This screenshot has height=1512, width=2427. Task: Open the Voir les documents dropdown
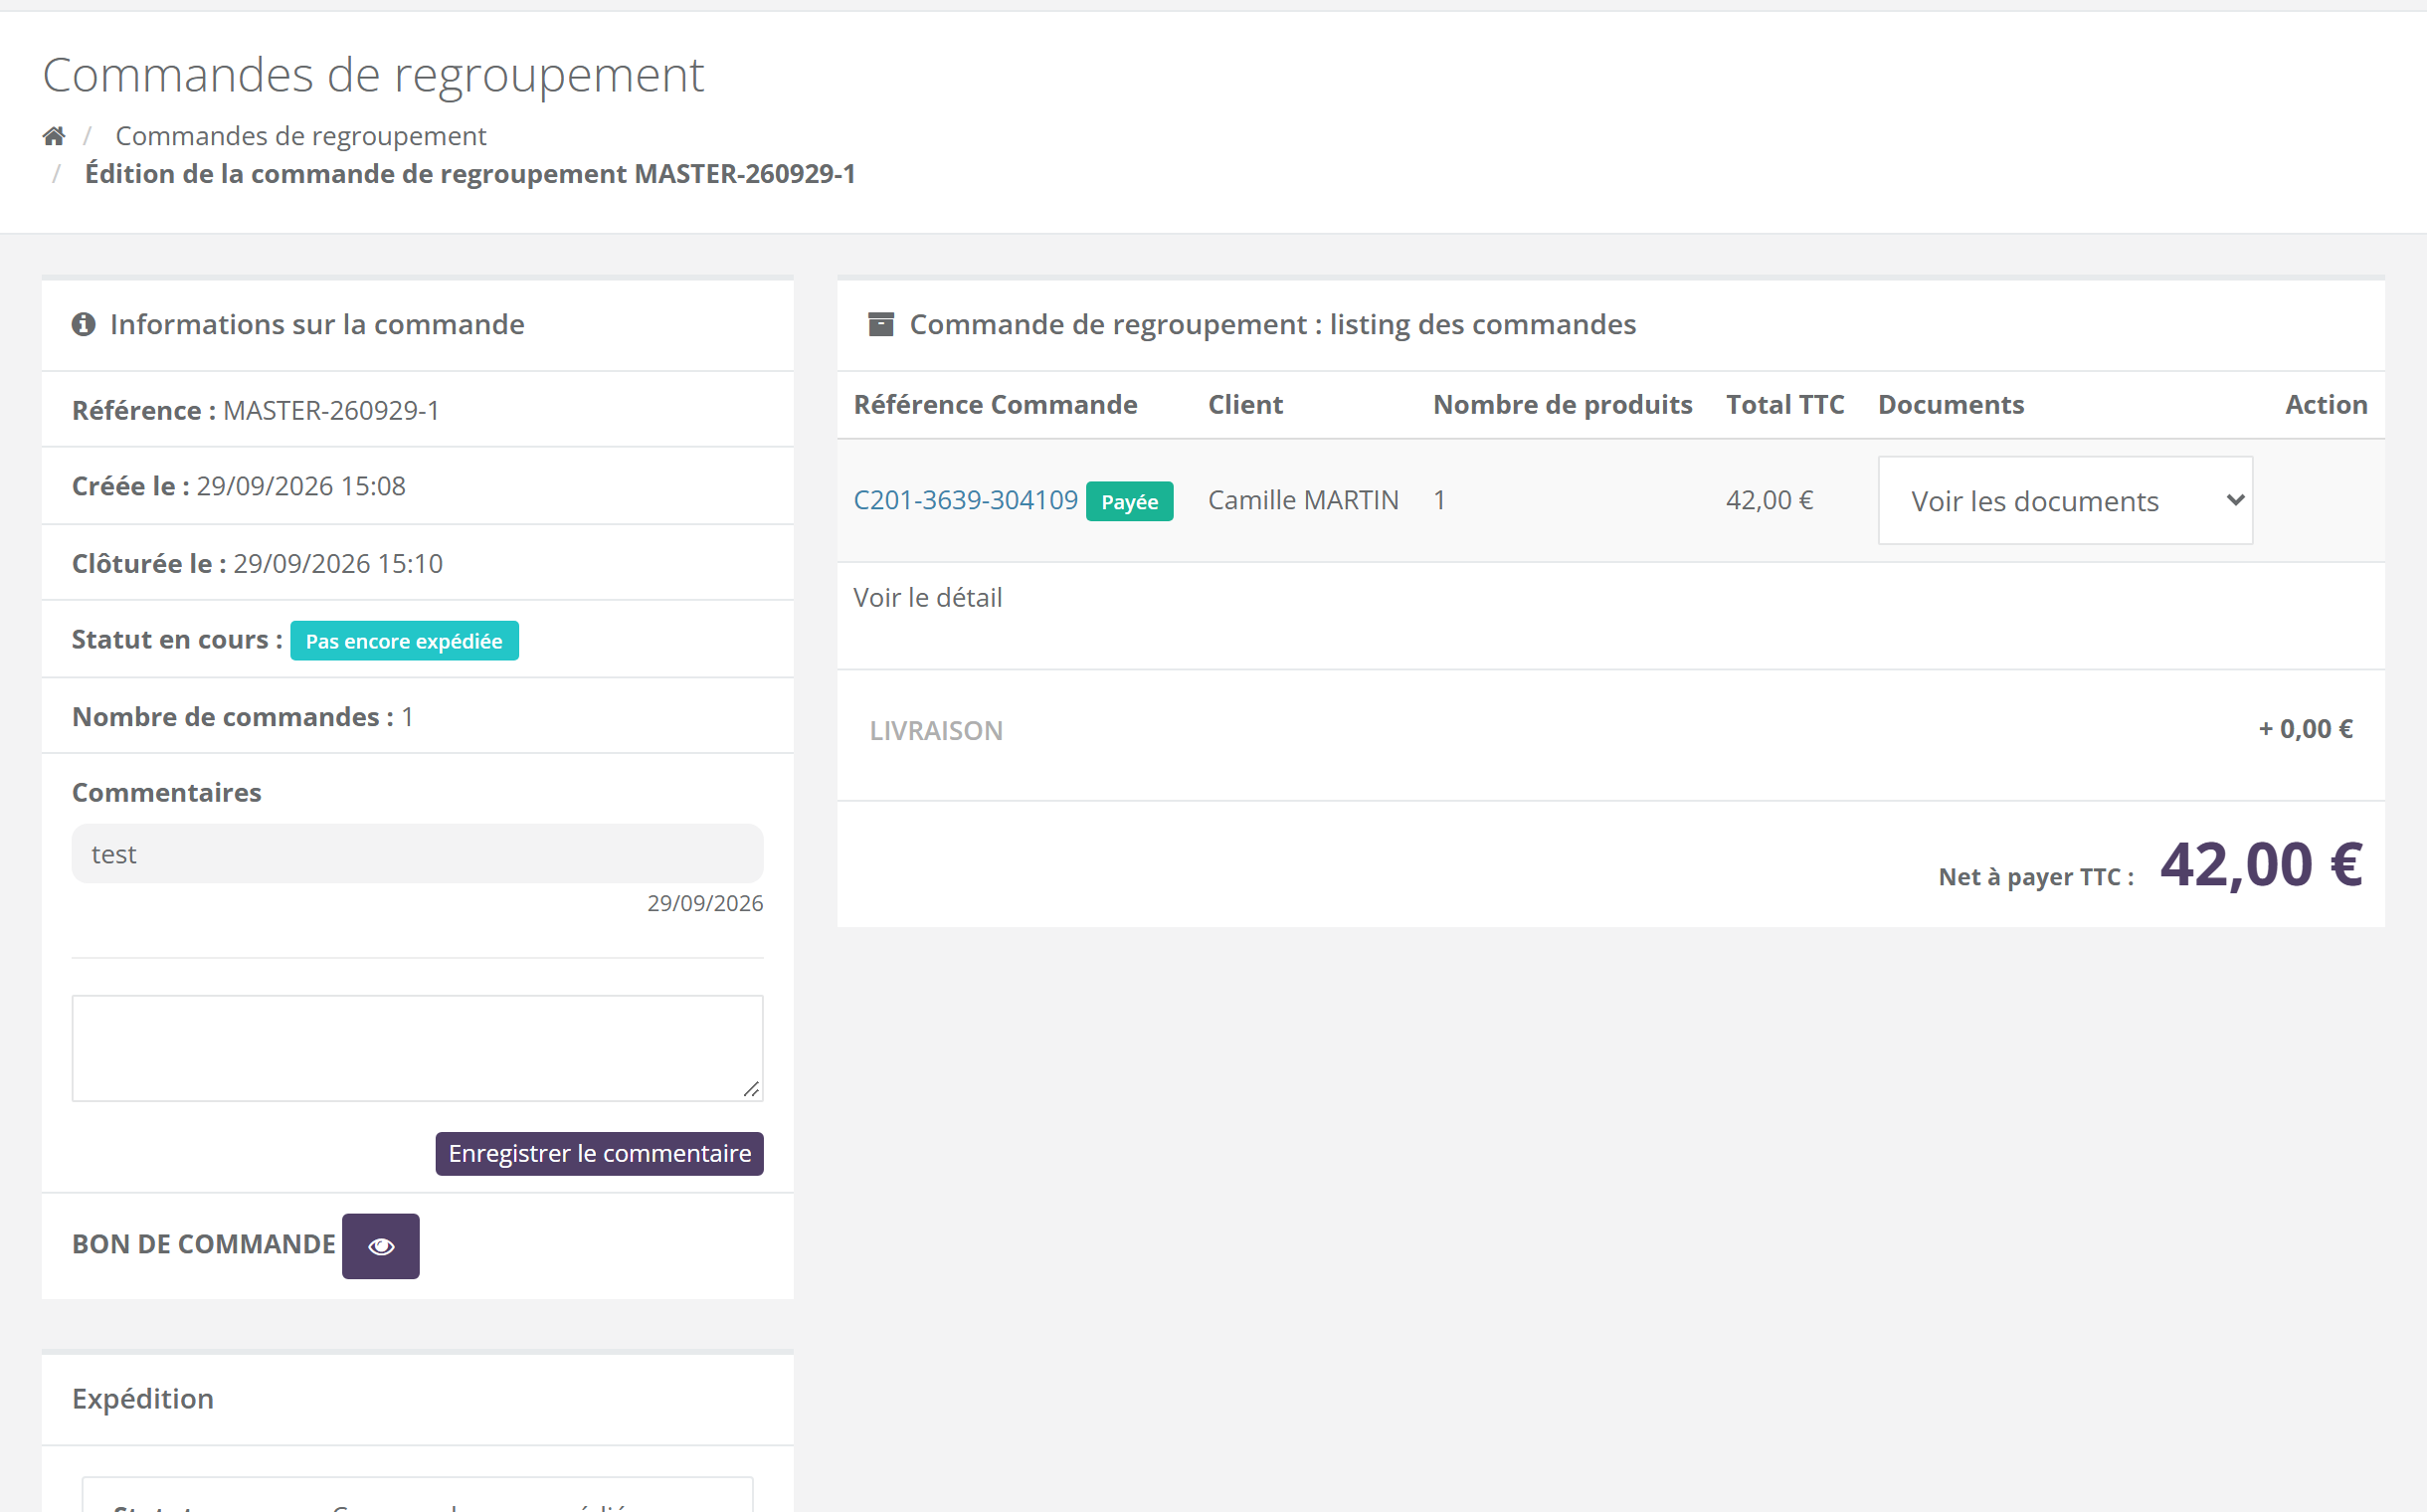[x=2065, y=501]
